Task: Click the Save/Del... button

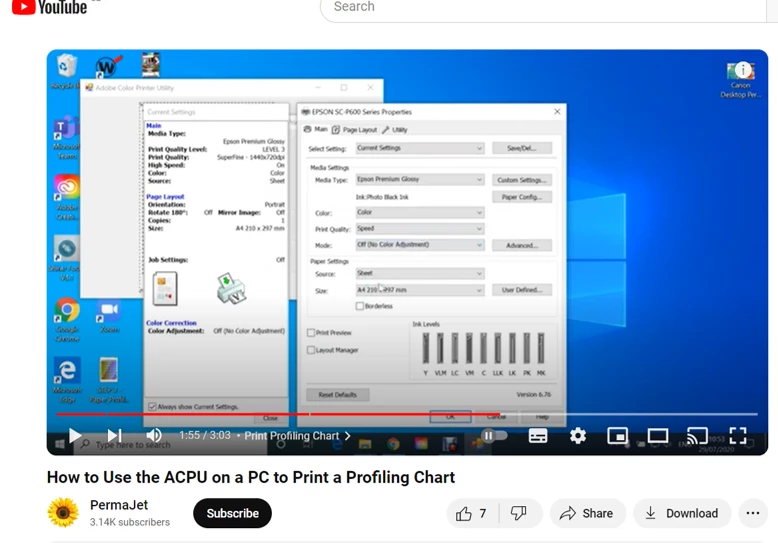Action: point(521,148)
